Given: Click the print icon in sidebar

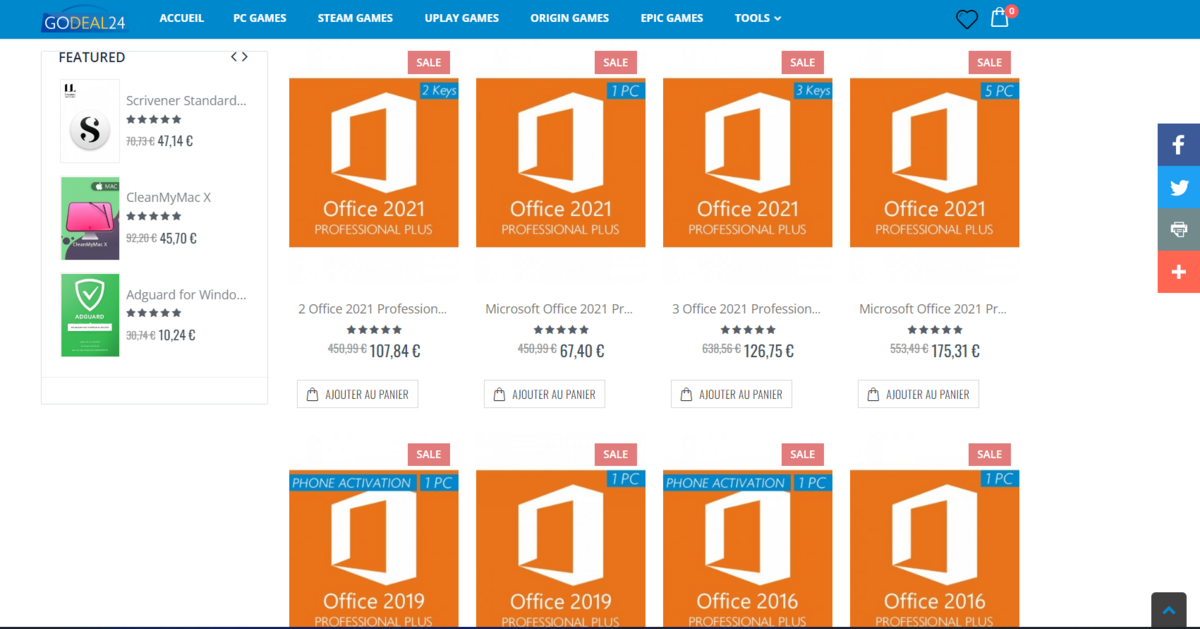Looking at the screenshot, I should click(x=1179, y=229).
